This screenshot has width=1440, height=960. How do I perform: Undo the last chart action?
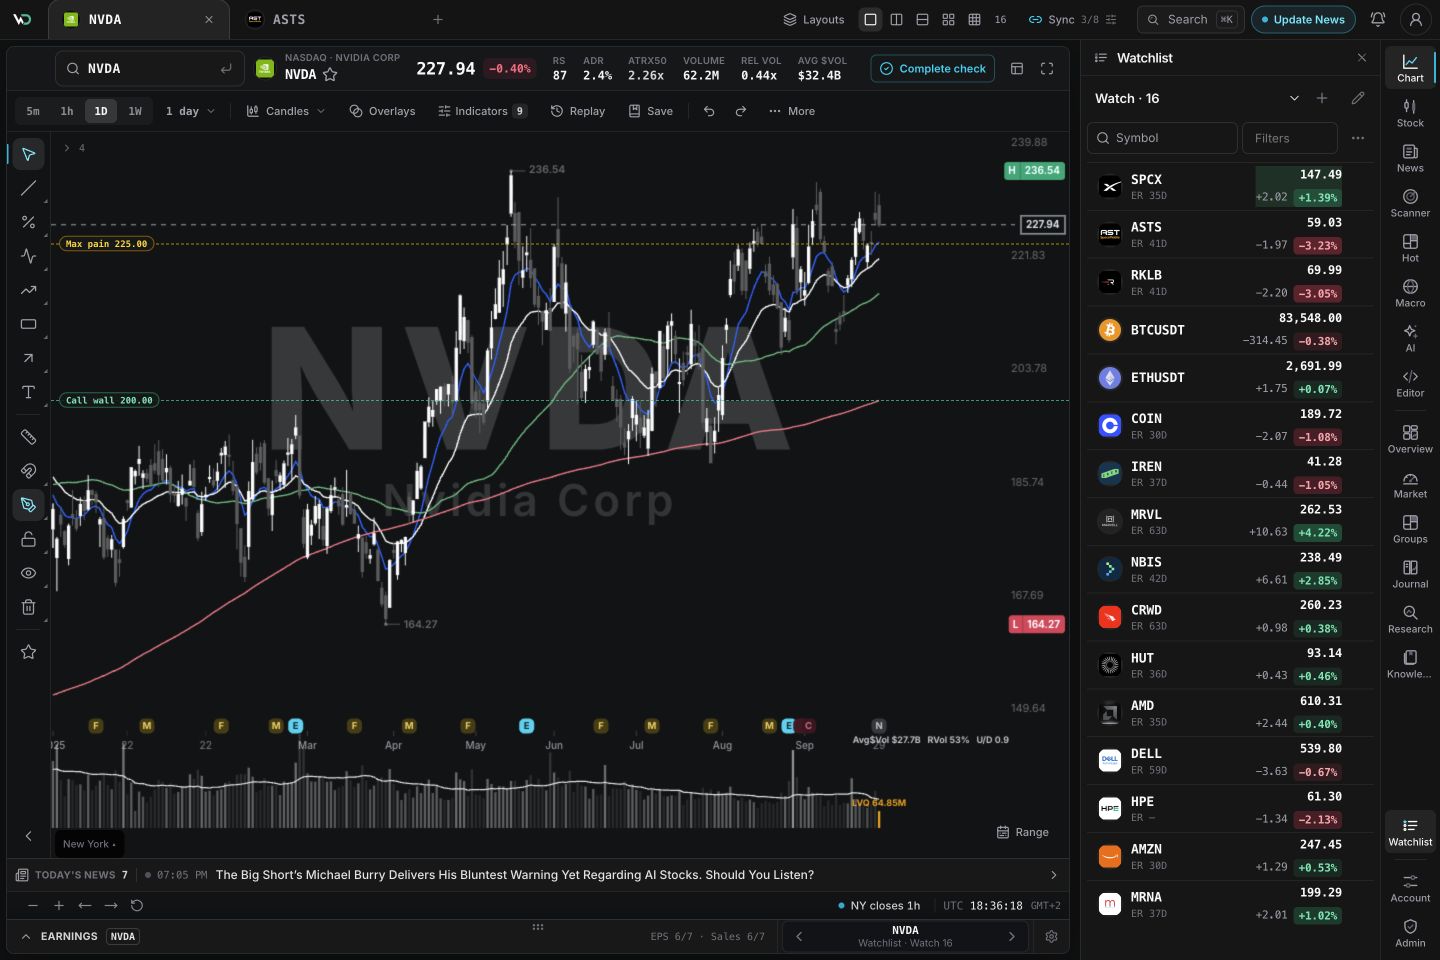click(x=709, y=111)
